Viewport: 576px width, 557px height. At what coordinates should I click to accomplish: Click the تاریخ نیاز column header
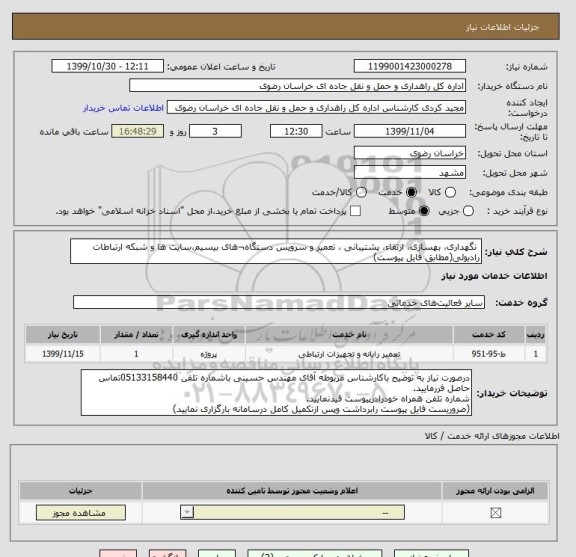63,334
